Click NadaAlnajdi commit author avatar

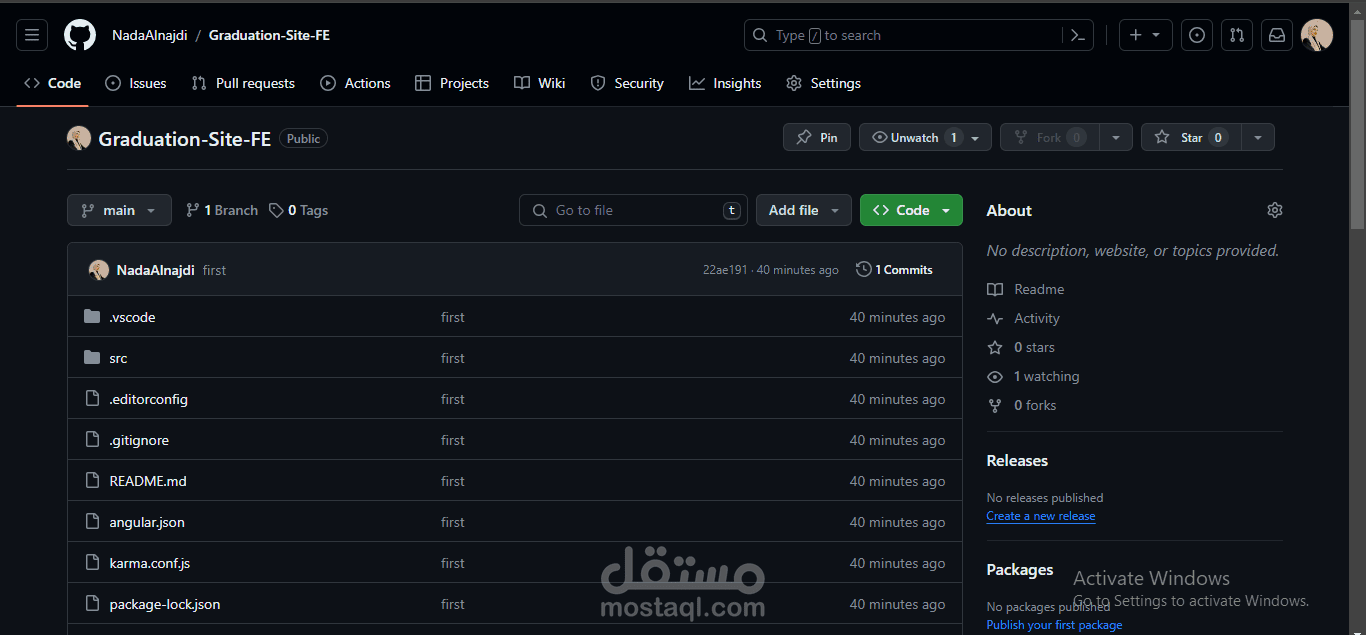click(99, 270)
